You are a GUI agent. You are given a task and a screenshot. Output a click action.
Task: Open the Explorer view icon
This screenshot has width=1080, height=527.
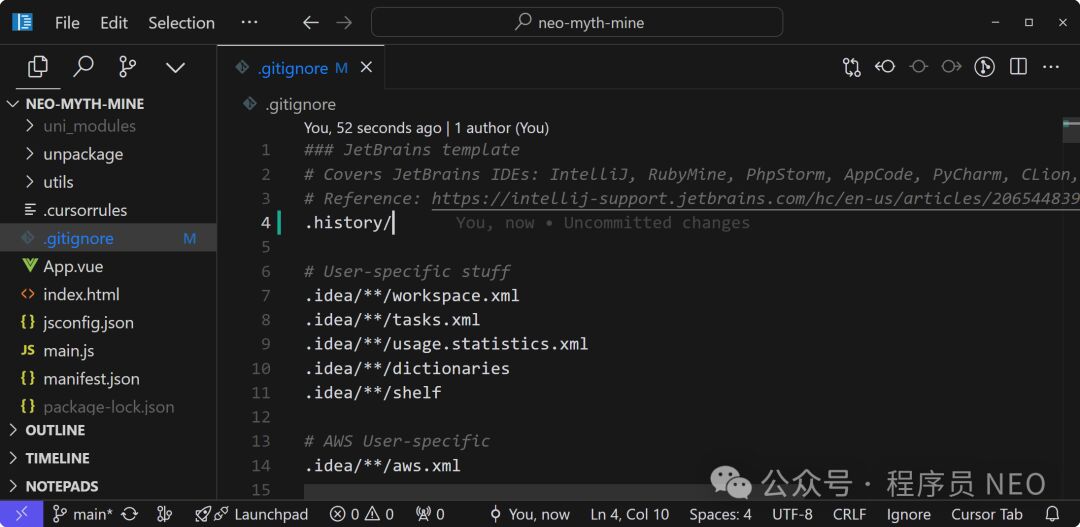[x=38, y=67]
